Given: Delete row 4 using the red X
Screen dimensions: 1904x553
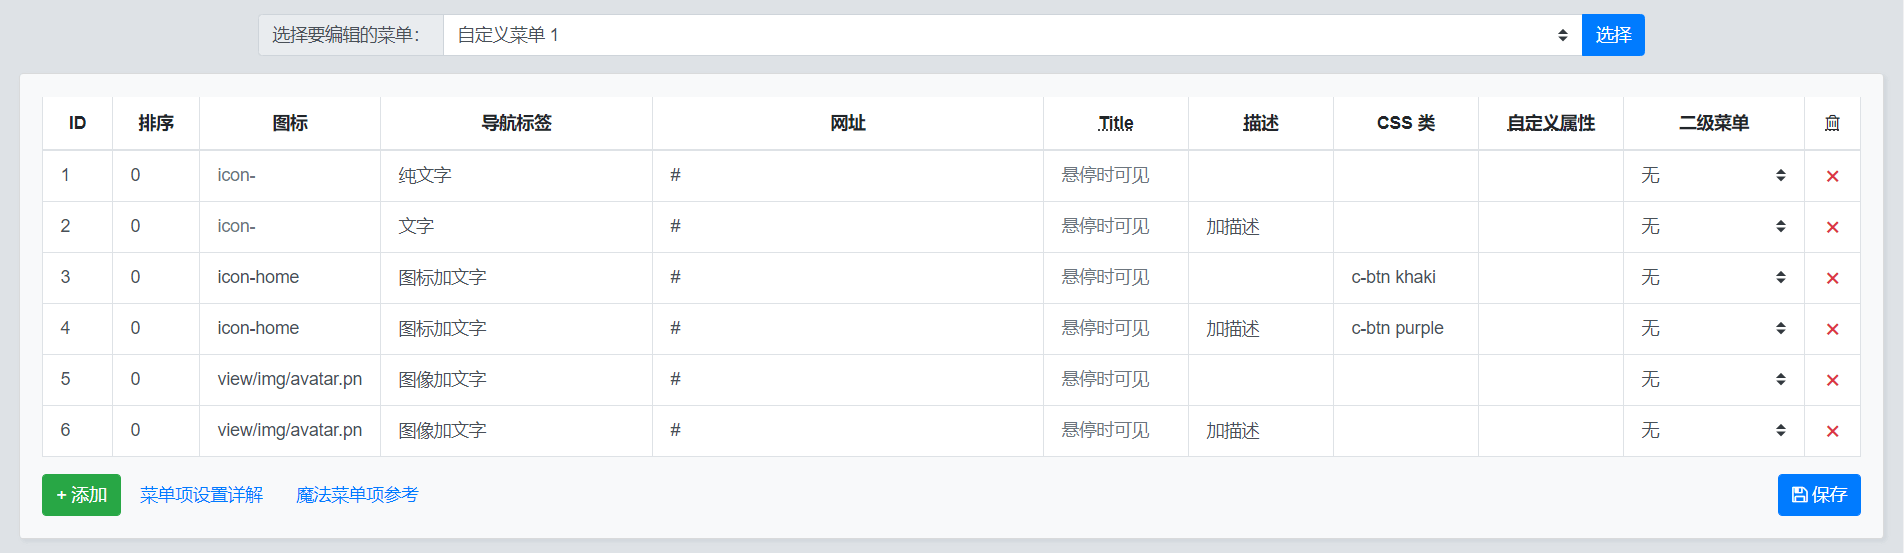Looking at the screenshot, I should [1832, 329].
